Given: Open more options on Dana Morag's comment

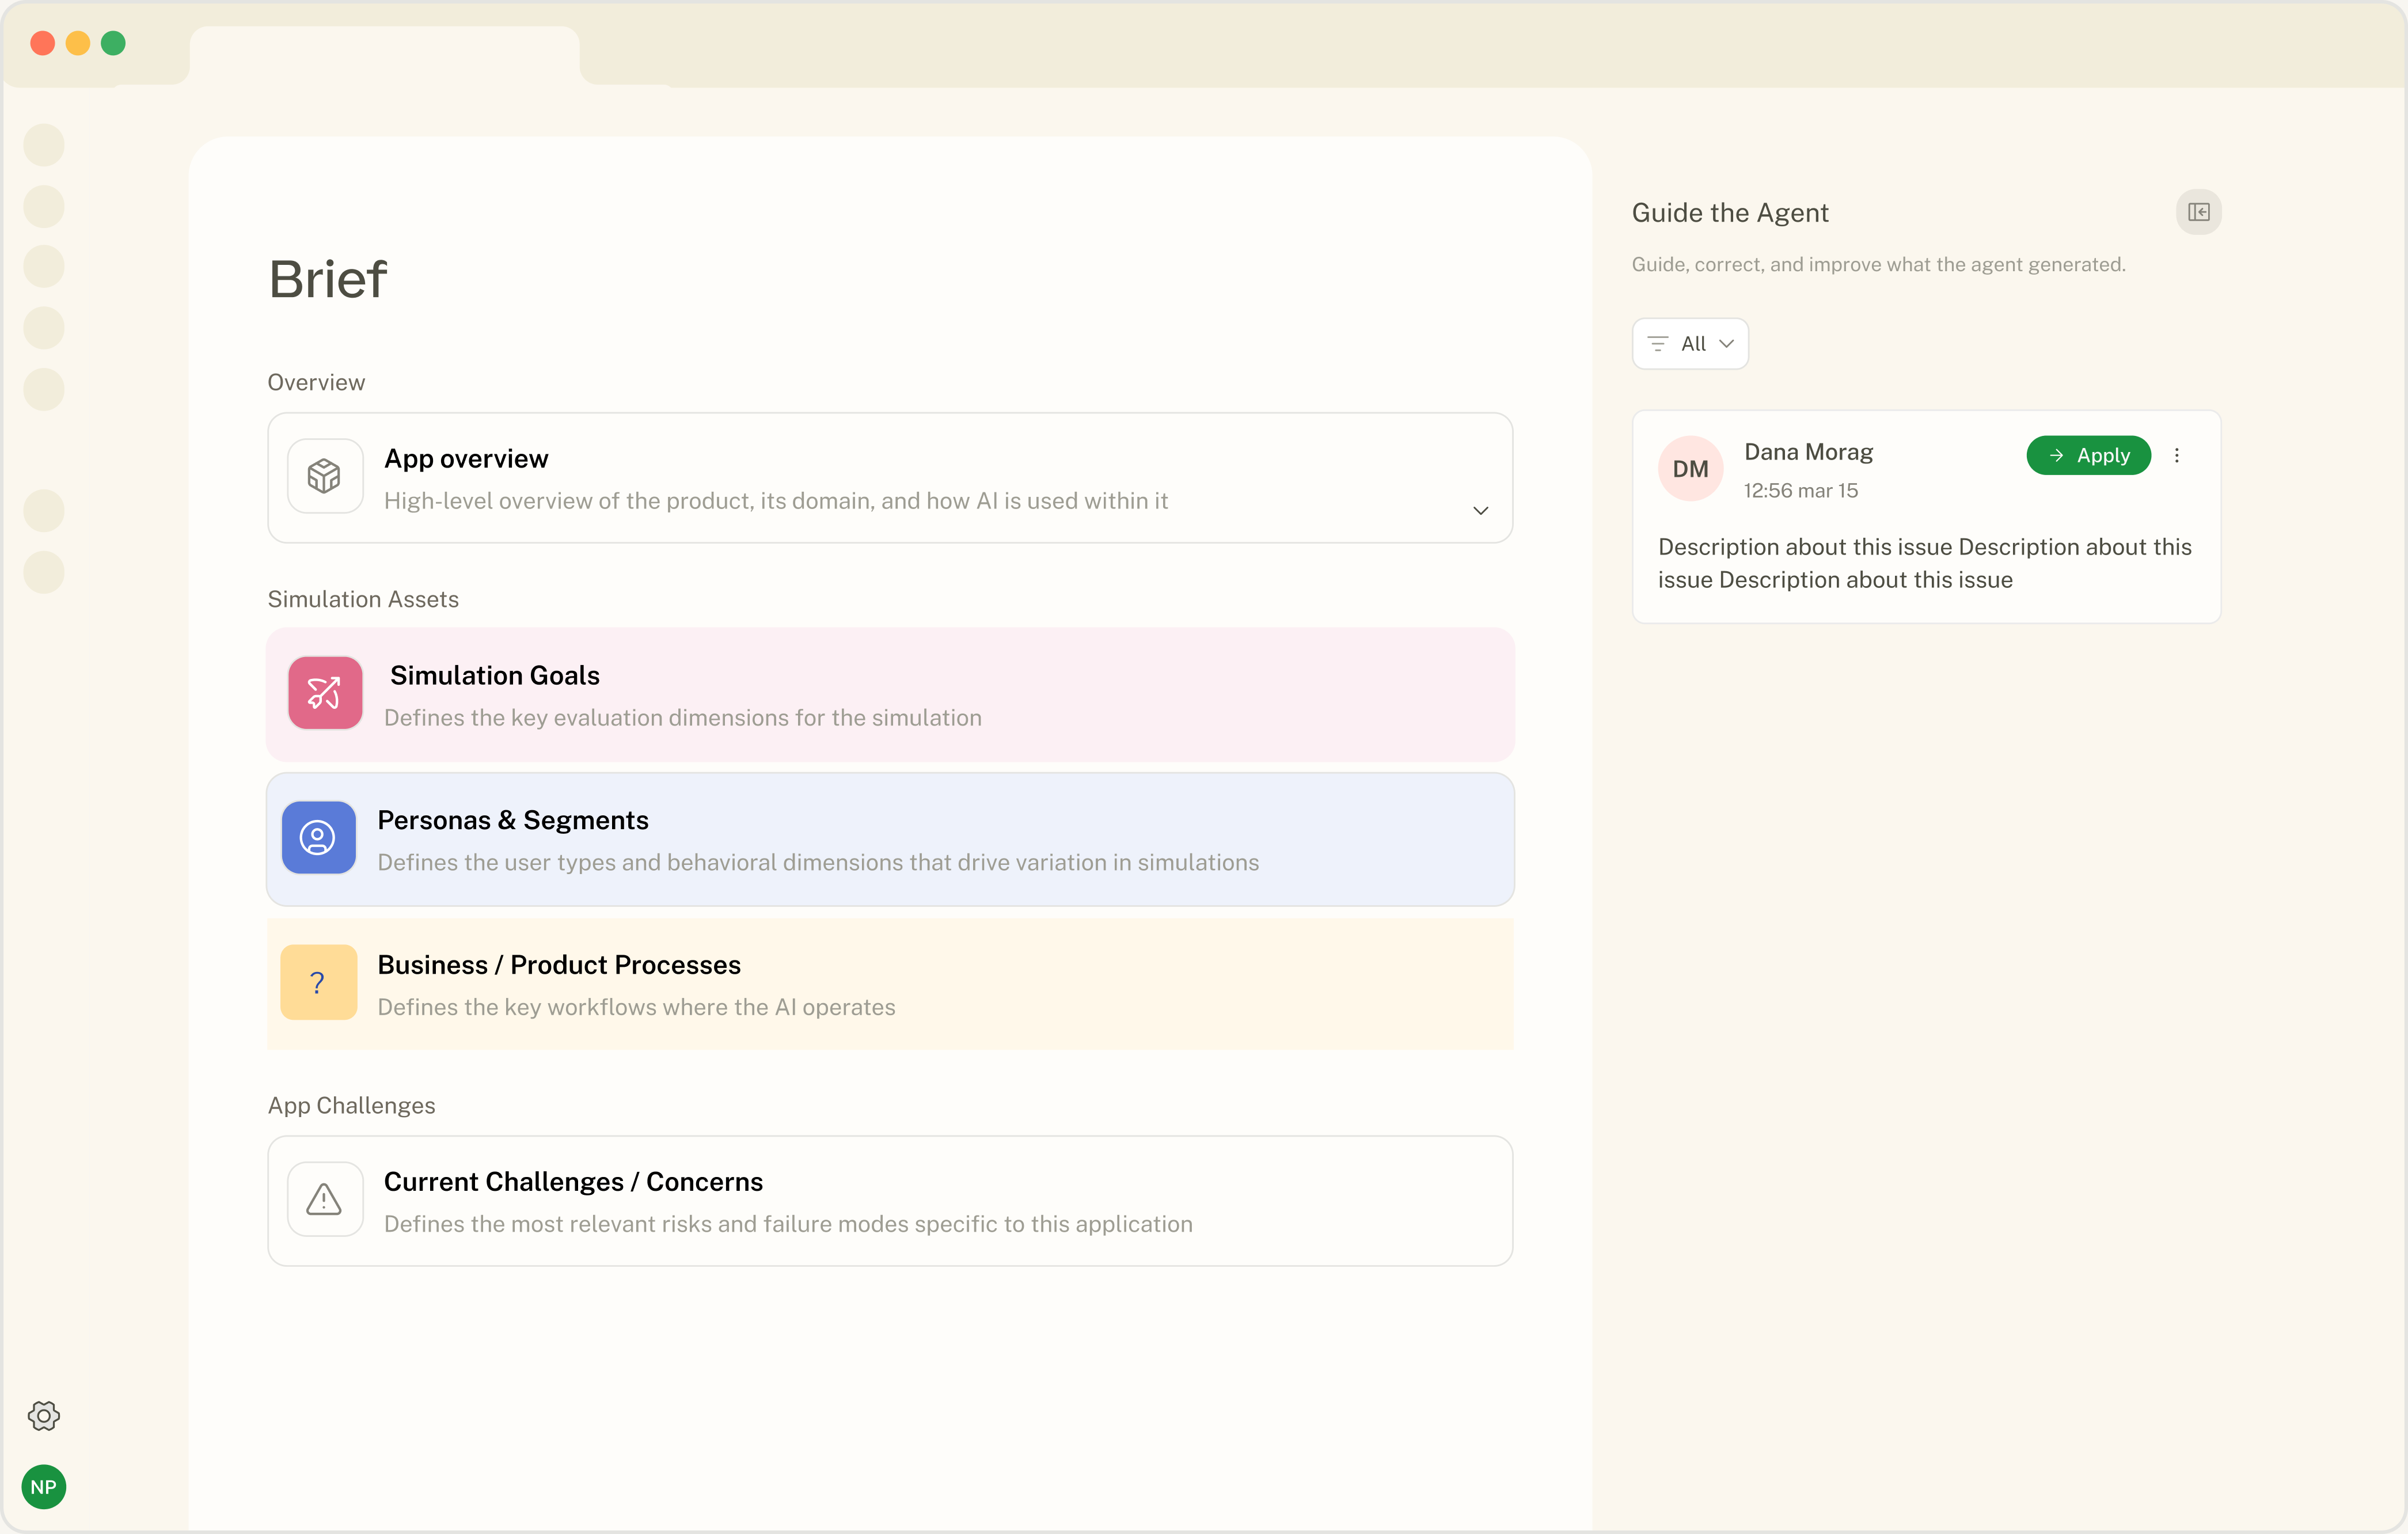Looking at the screenshot, I should [x=2177, y=455].
